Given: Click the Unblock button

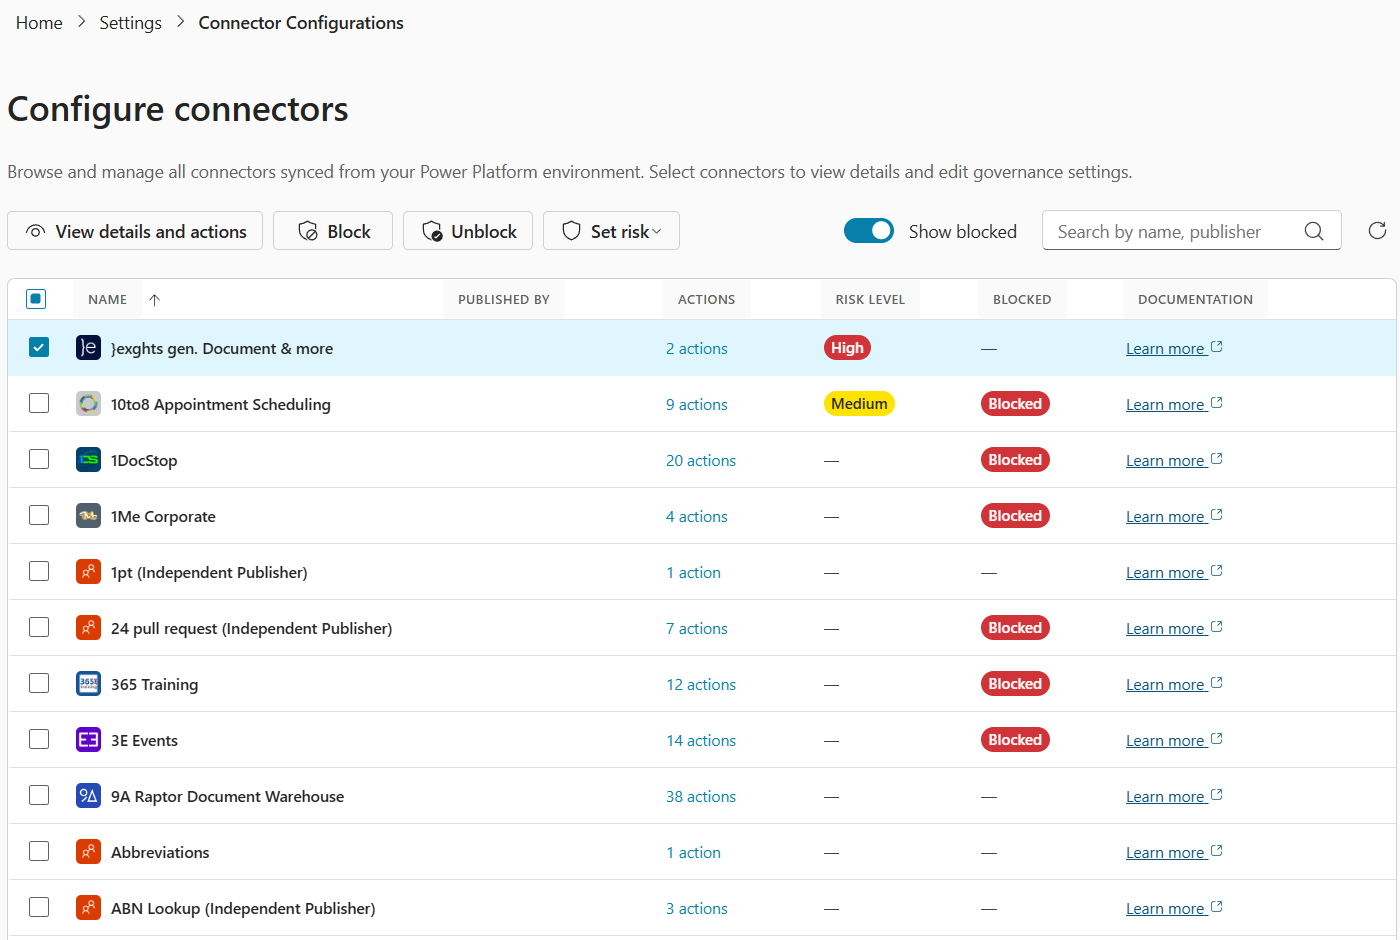Looking at the screenshot, I should click(x=468, y=231).
